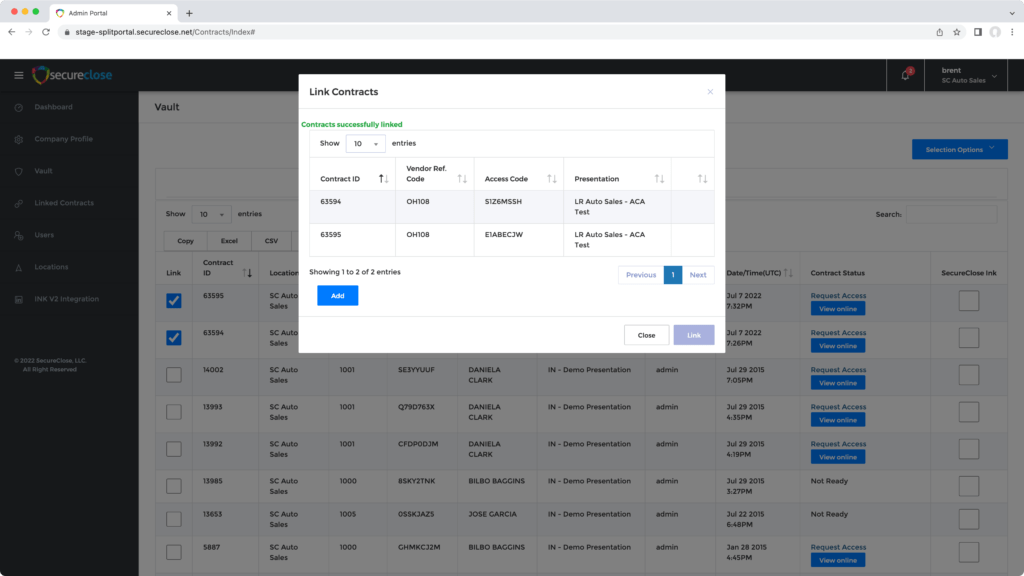This screenshot has height=576, width=1024.
Task: Open the Vault shield icon in sidebar
Action: [x=20, y=171]
